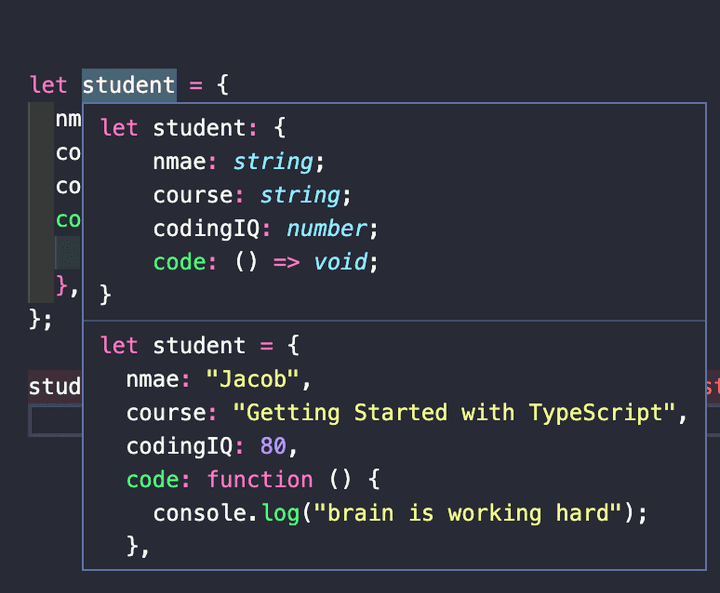This screenshot has height=593, width=720.
Task: Click the closing }; line in editor
Action: point(40,318)
